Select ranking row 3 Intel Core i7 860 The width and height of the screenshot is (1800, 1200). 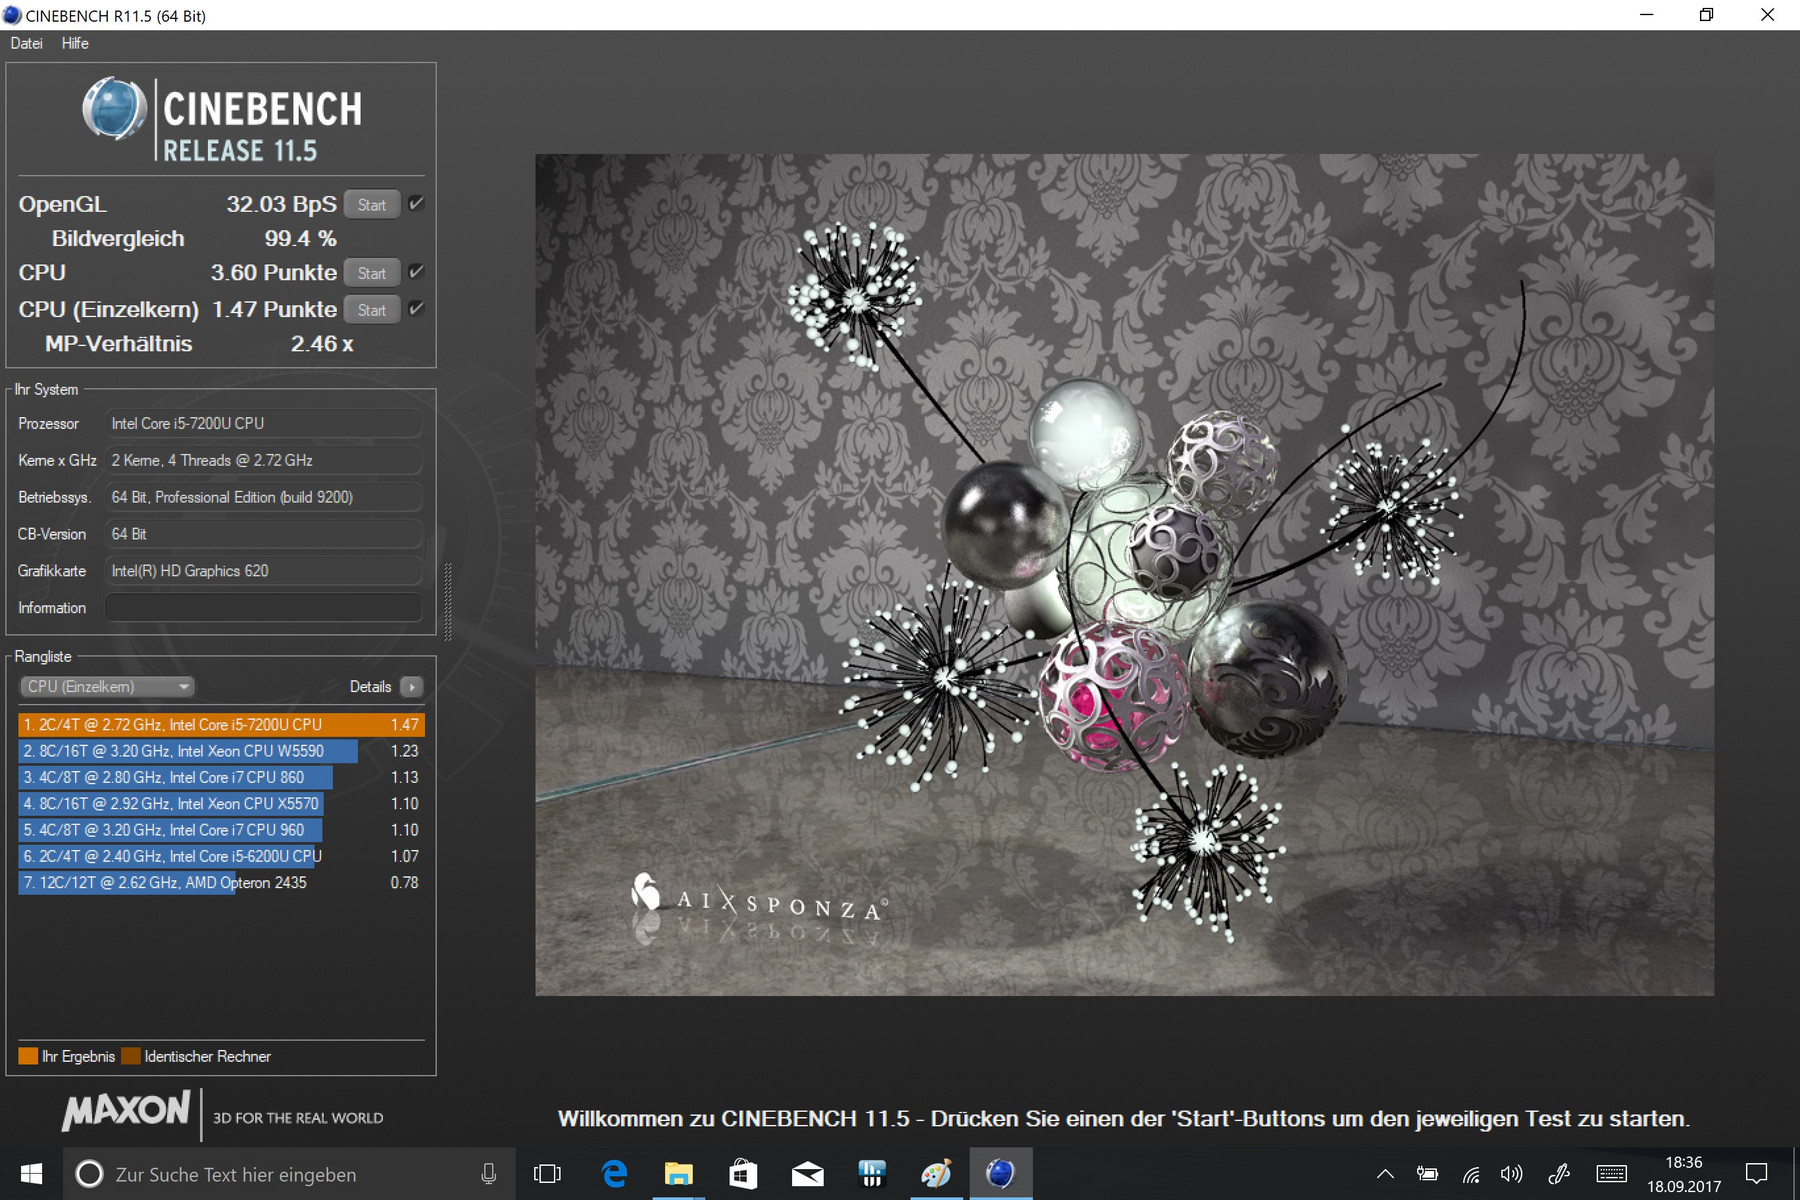click(221, 777)
